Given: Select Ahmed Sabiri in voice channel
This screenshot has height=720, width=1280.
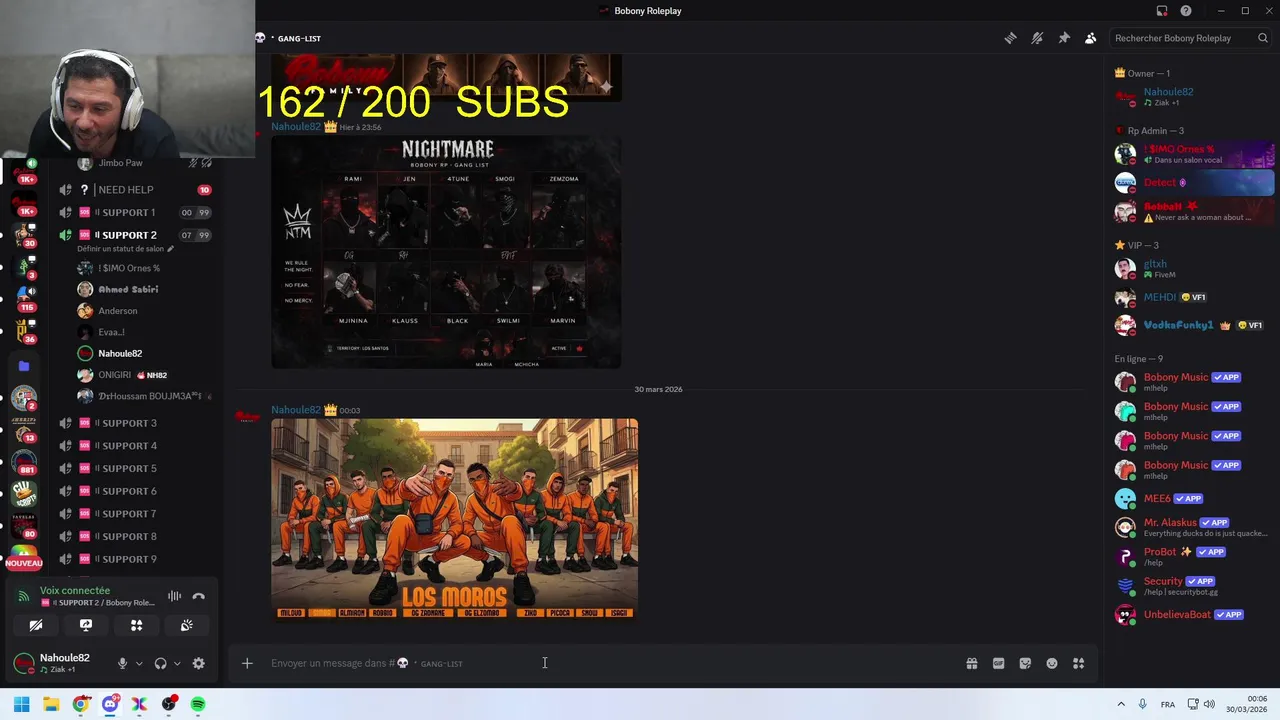Looking at the screenshot, I should pos(128,289).
